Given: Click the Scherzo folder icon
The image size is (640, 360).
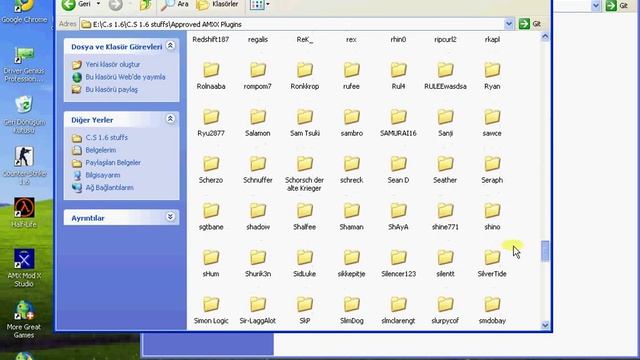Looking at the screenshot, I should [x=211, y=164].
